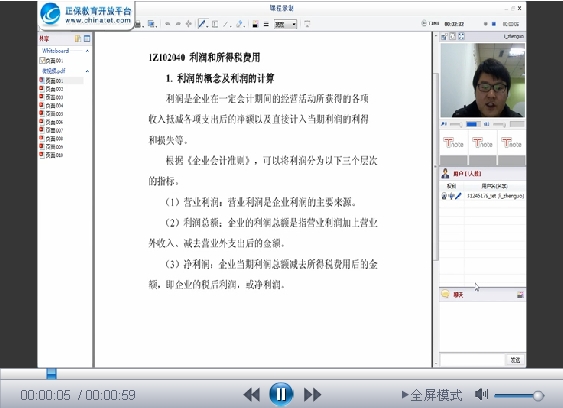Image resolution: width=563 pixels, height=408 pixels.
Task: Click the blue stop-record square
Action: [494, 24]
